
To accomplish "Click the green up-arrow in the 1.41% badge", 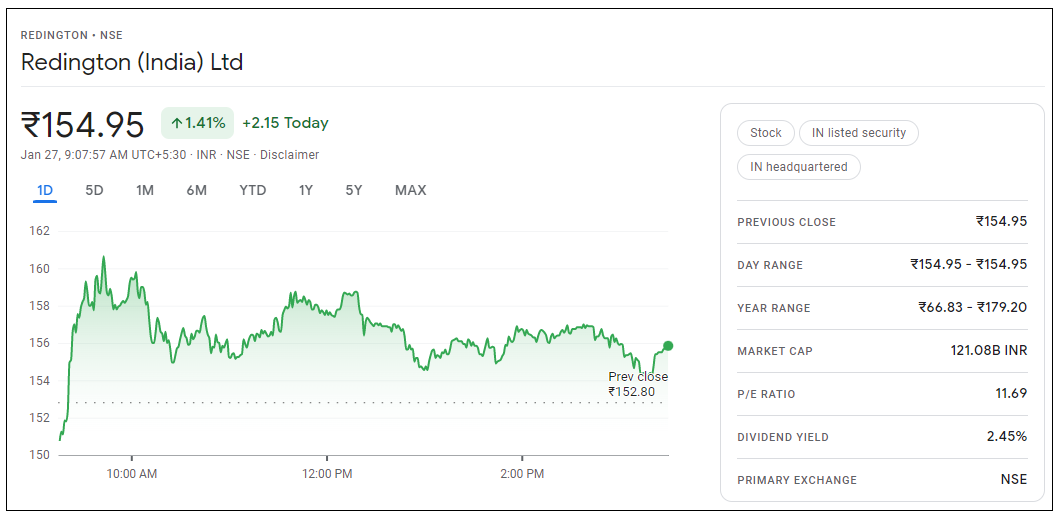I will click(176, 123).
